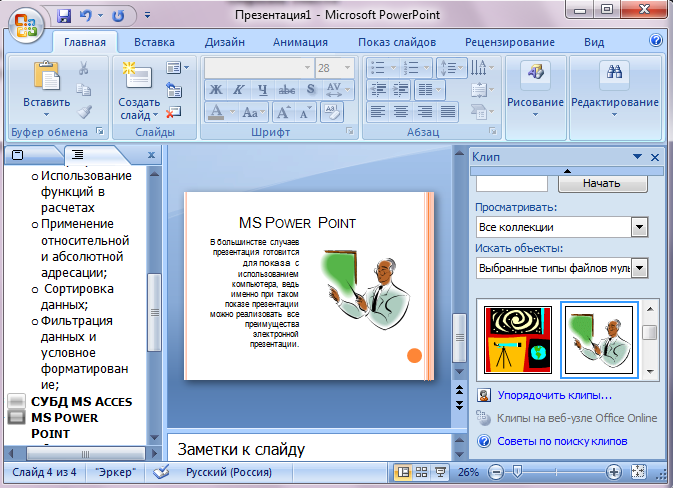
Task: Click the zoom slider handle
Action: point(517,473)
